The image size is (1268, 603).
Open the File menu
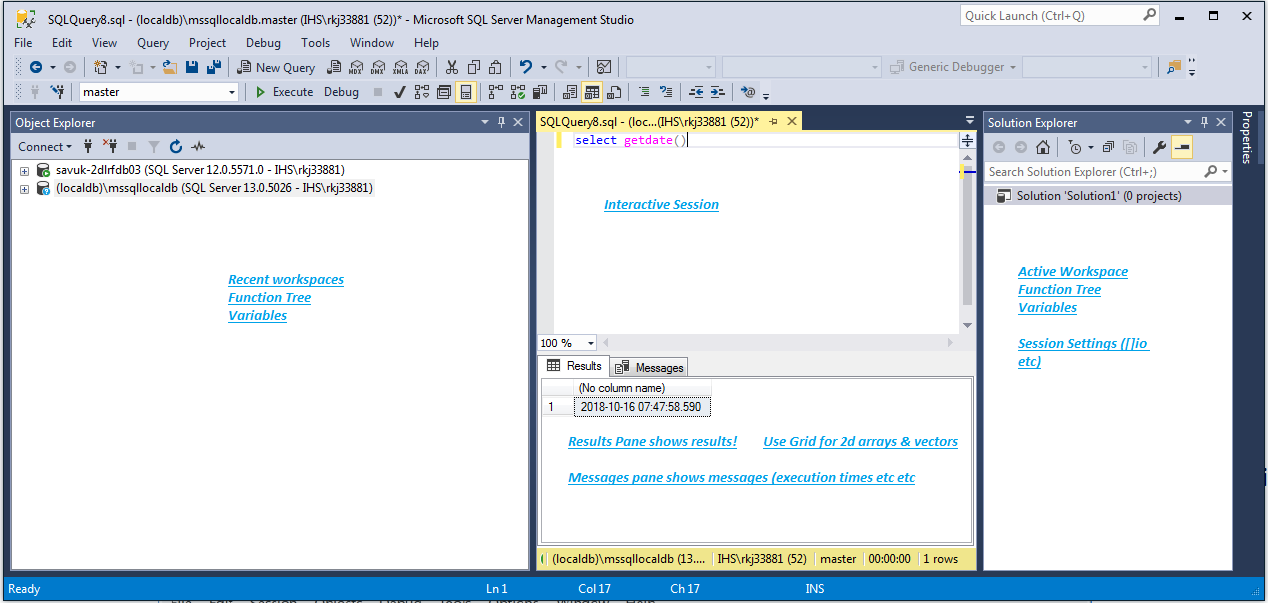click(x=23, y=43)
